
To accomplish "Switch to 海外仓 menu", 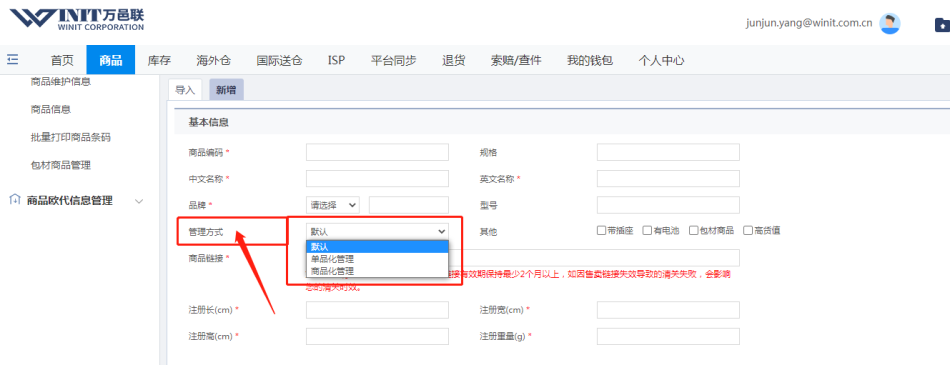I will pyautogui.click(x=213, y=60).
